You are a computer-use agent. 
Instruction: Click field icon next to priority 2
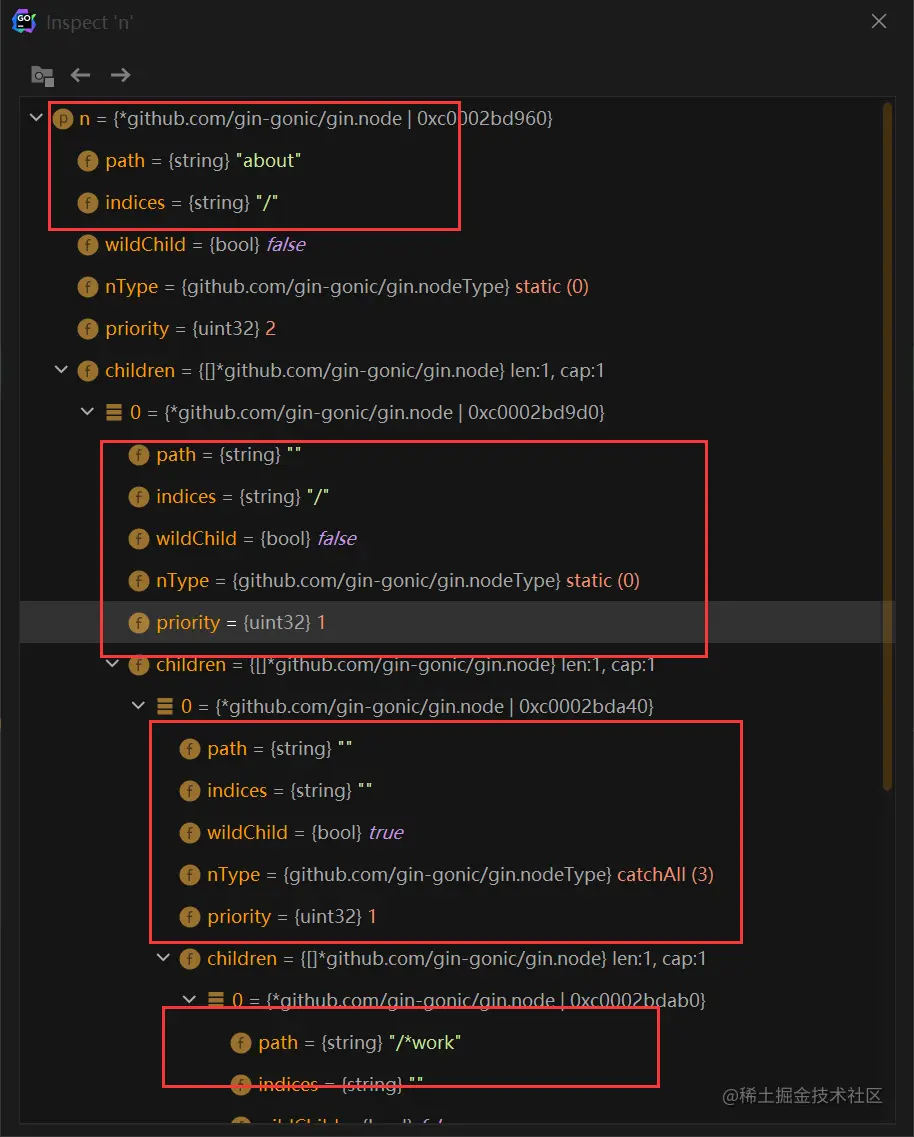[x=88, y=328]
